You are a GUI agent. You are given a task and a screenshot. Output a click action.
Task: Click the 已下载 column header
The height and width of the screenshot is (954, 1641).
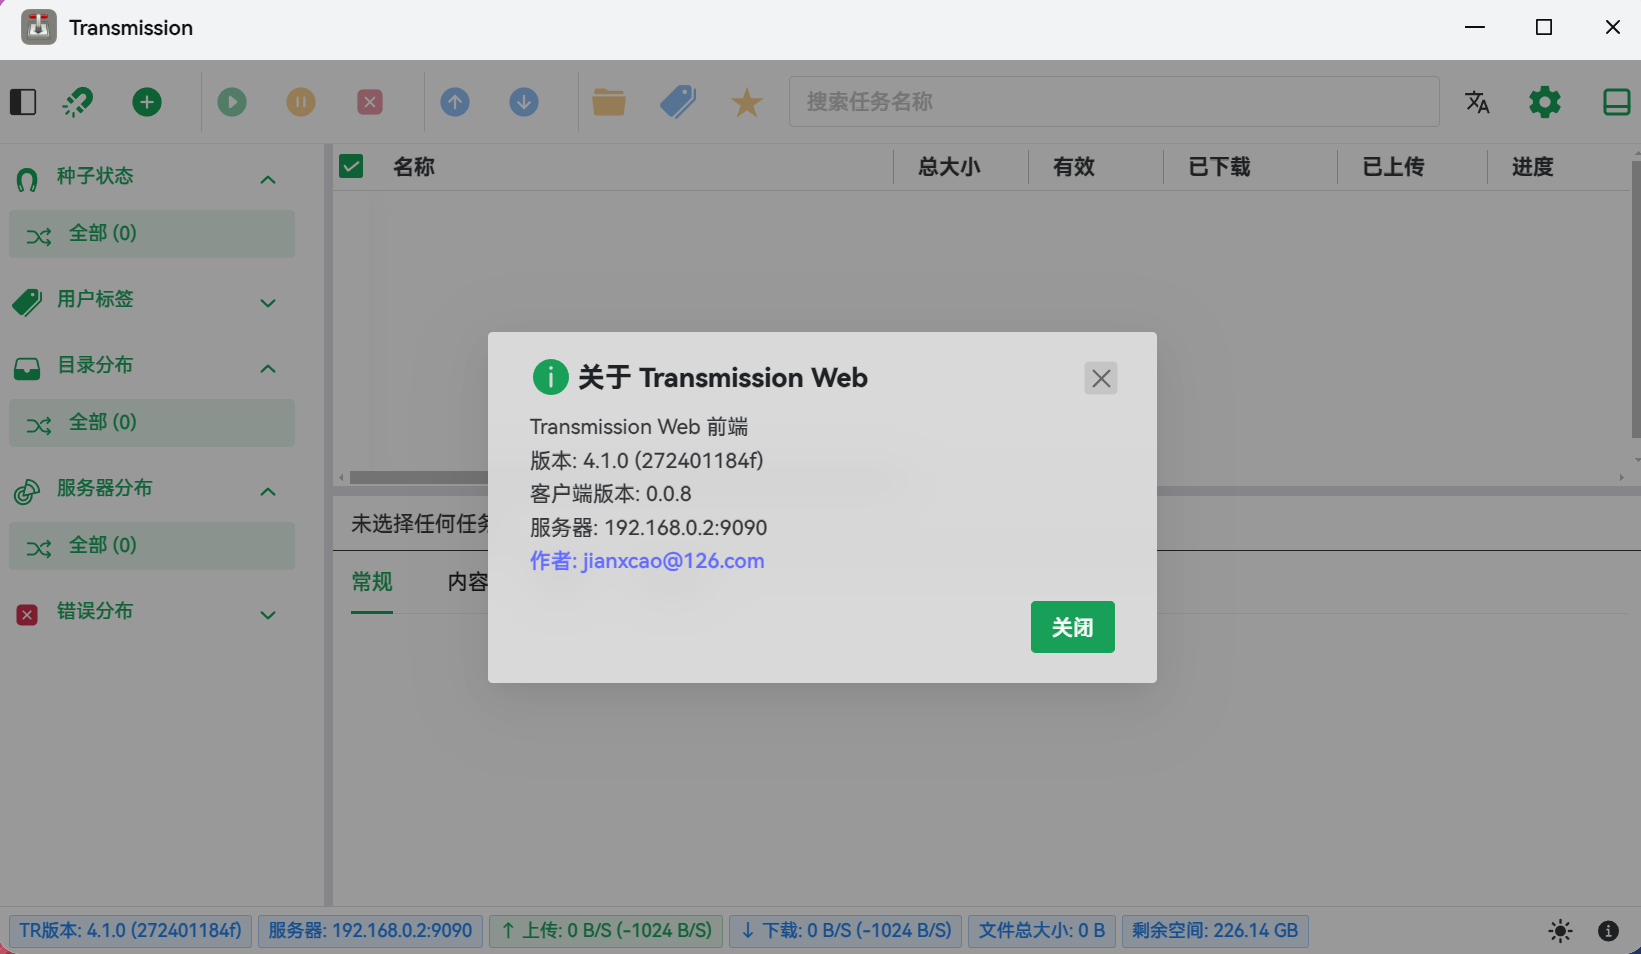click(1219, 167)
